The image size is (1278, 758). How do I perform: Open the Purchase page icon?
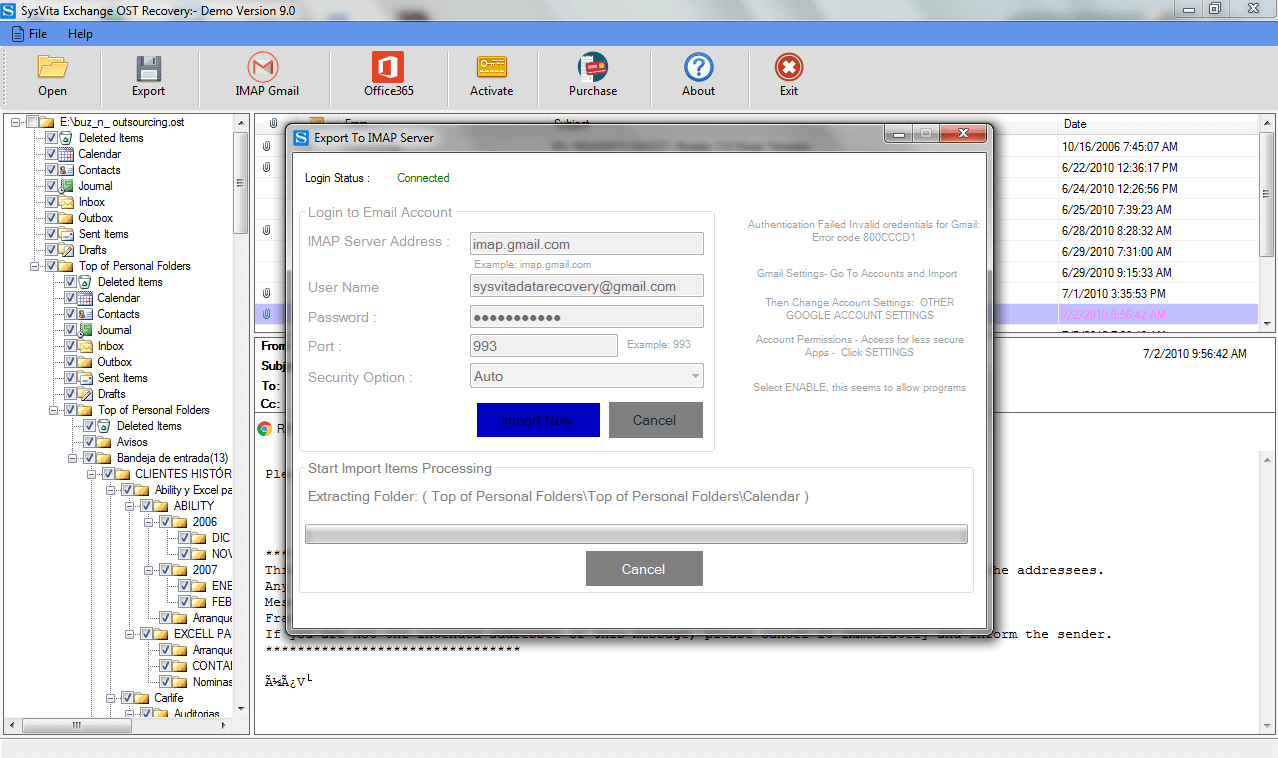click(593, 75)
